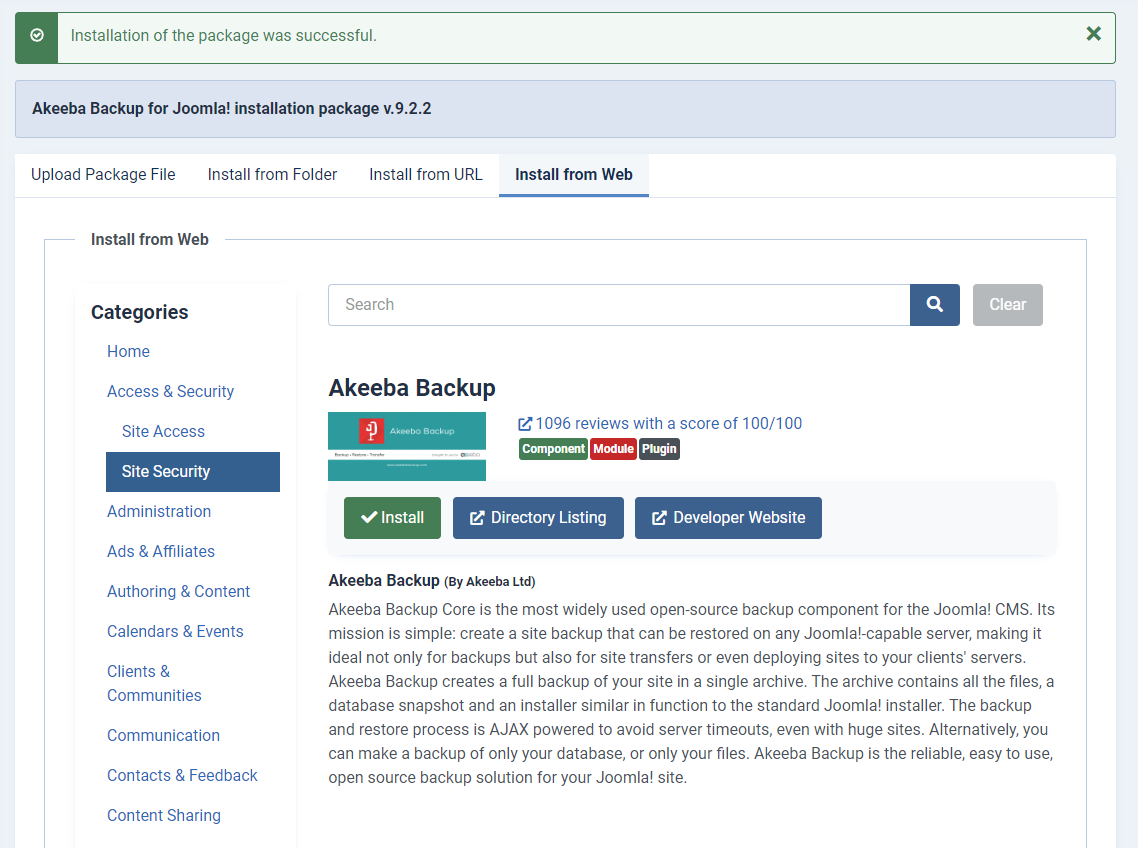
Task: Switch to Install from Folder tab
Action: point(272,175)
